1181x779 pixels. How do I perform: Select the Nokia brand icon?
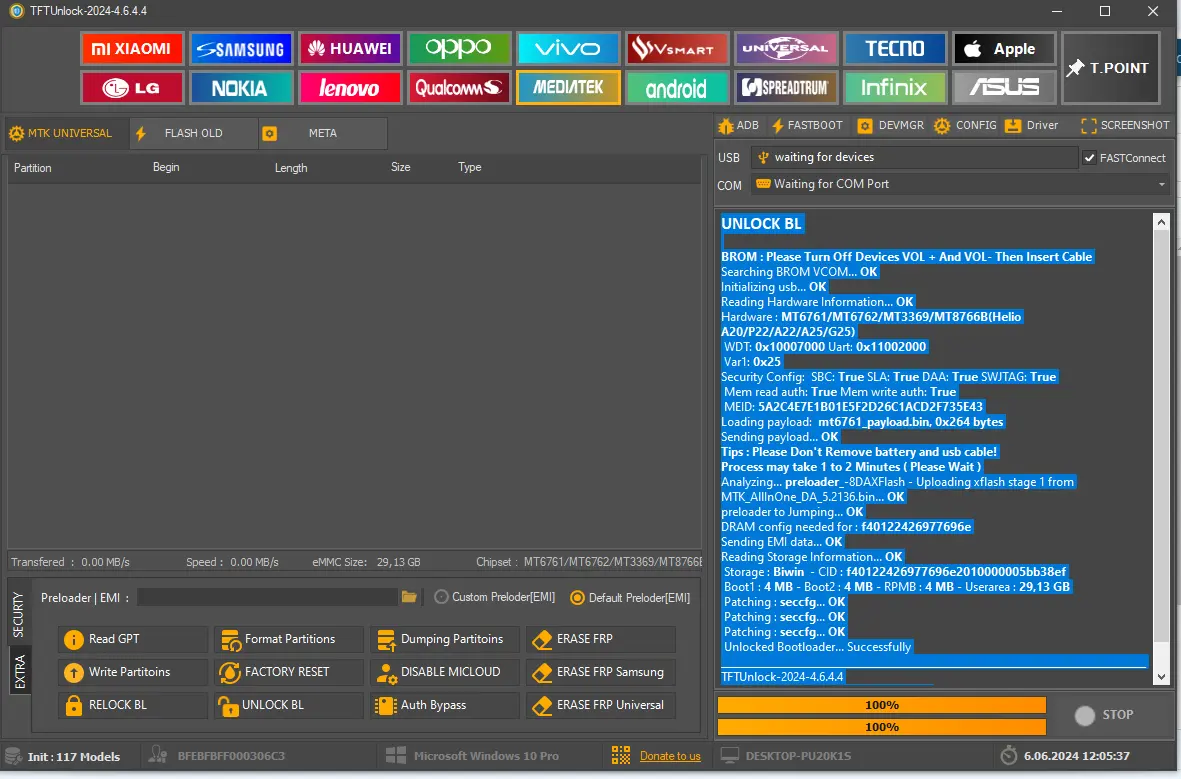tap(241, 88)
